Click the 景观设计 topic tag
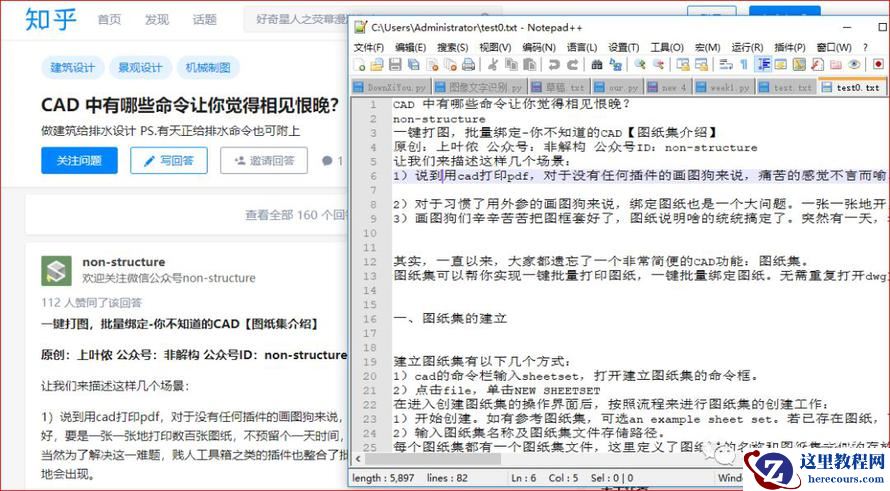This screenshot has width=890, height=491. pos(140,68)
